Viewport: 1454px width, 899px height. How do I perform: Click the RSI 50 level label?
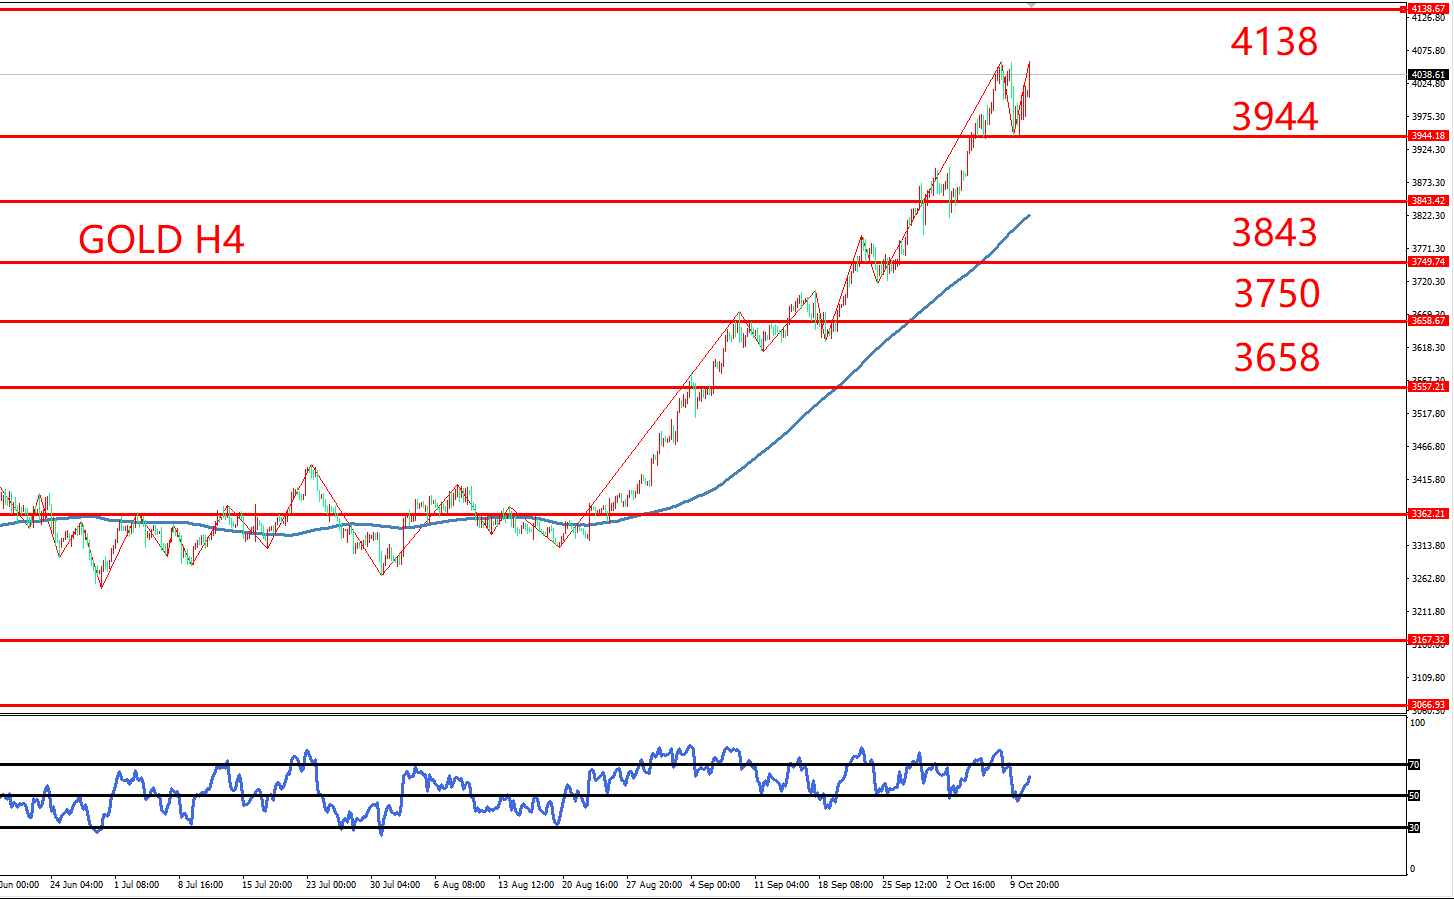(1414, 796)
